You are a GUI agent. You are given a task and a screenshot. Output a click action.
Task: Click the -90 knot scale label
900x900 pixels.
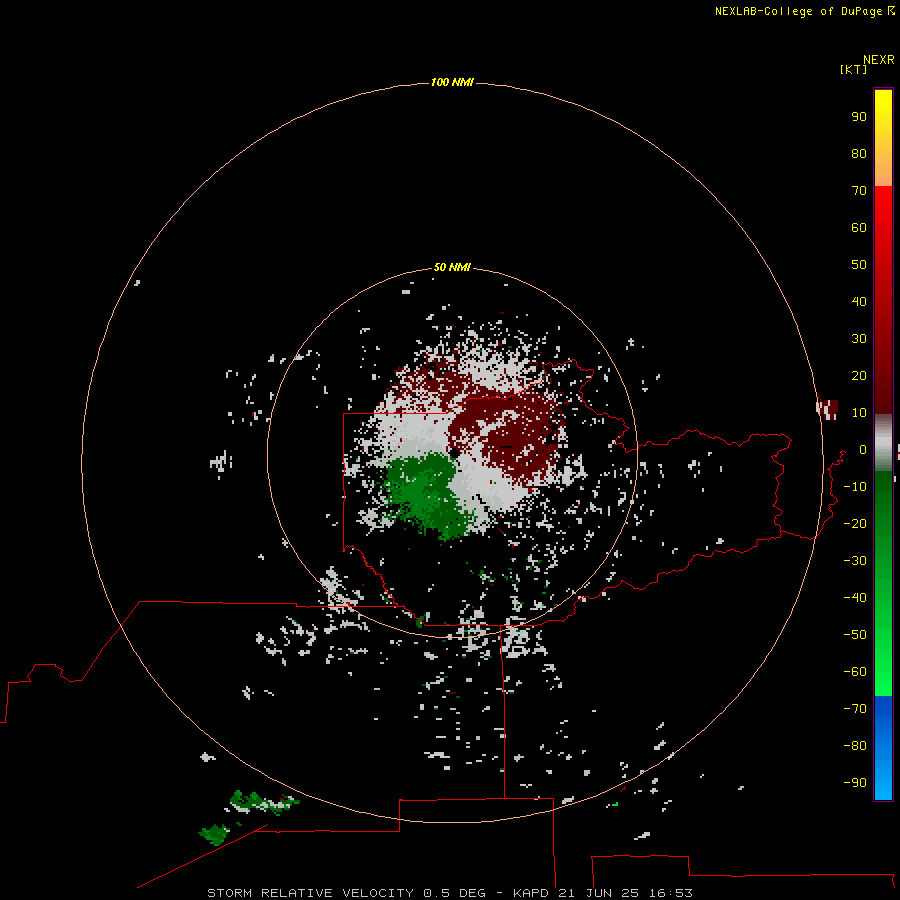(855, 783)
